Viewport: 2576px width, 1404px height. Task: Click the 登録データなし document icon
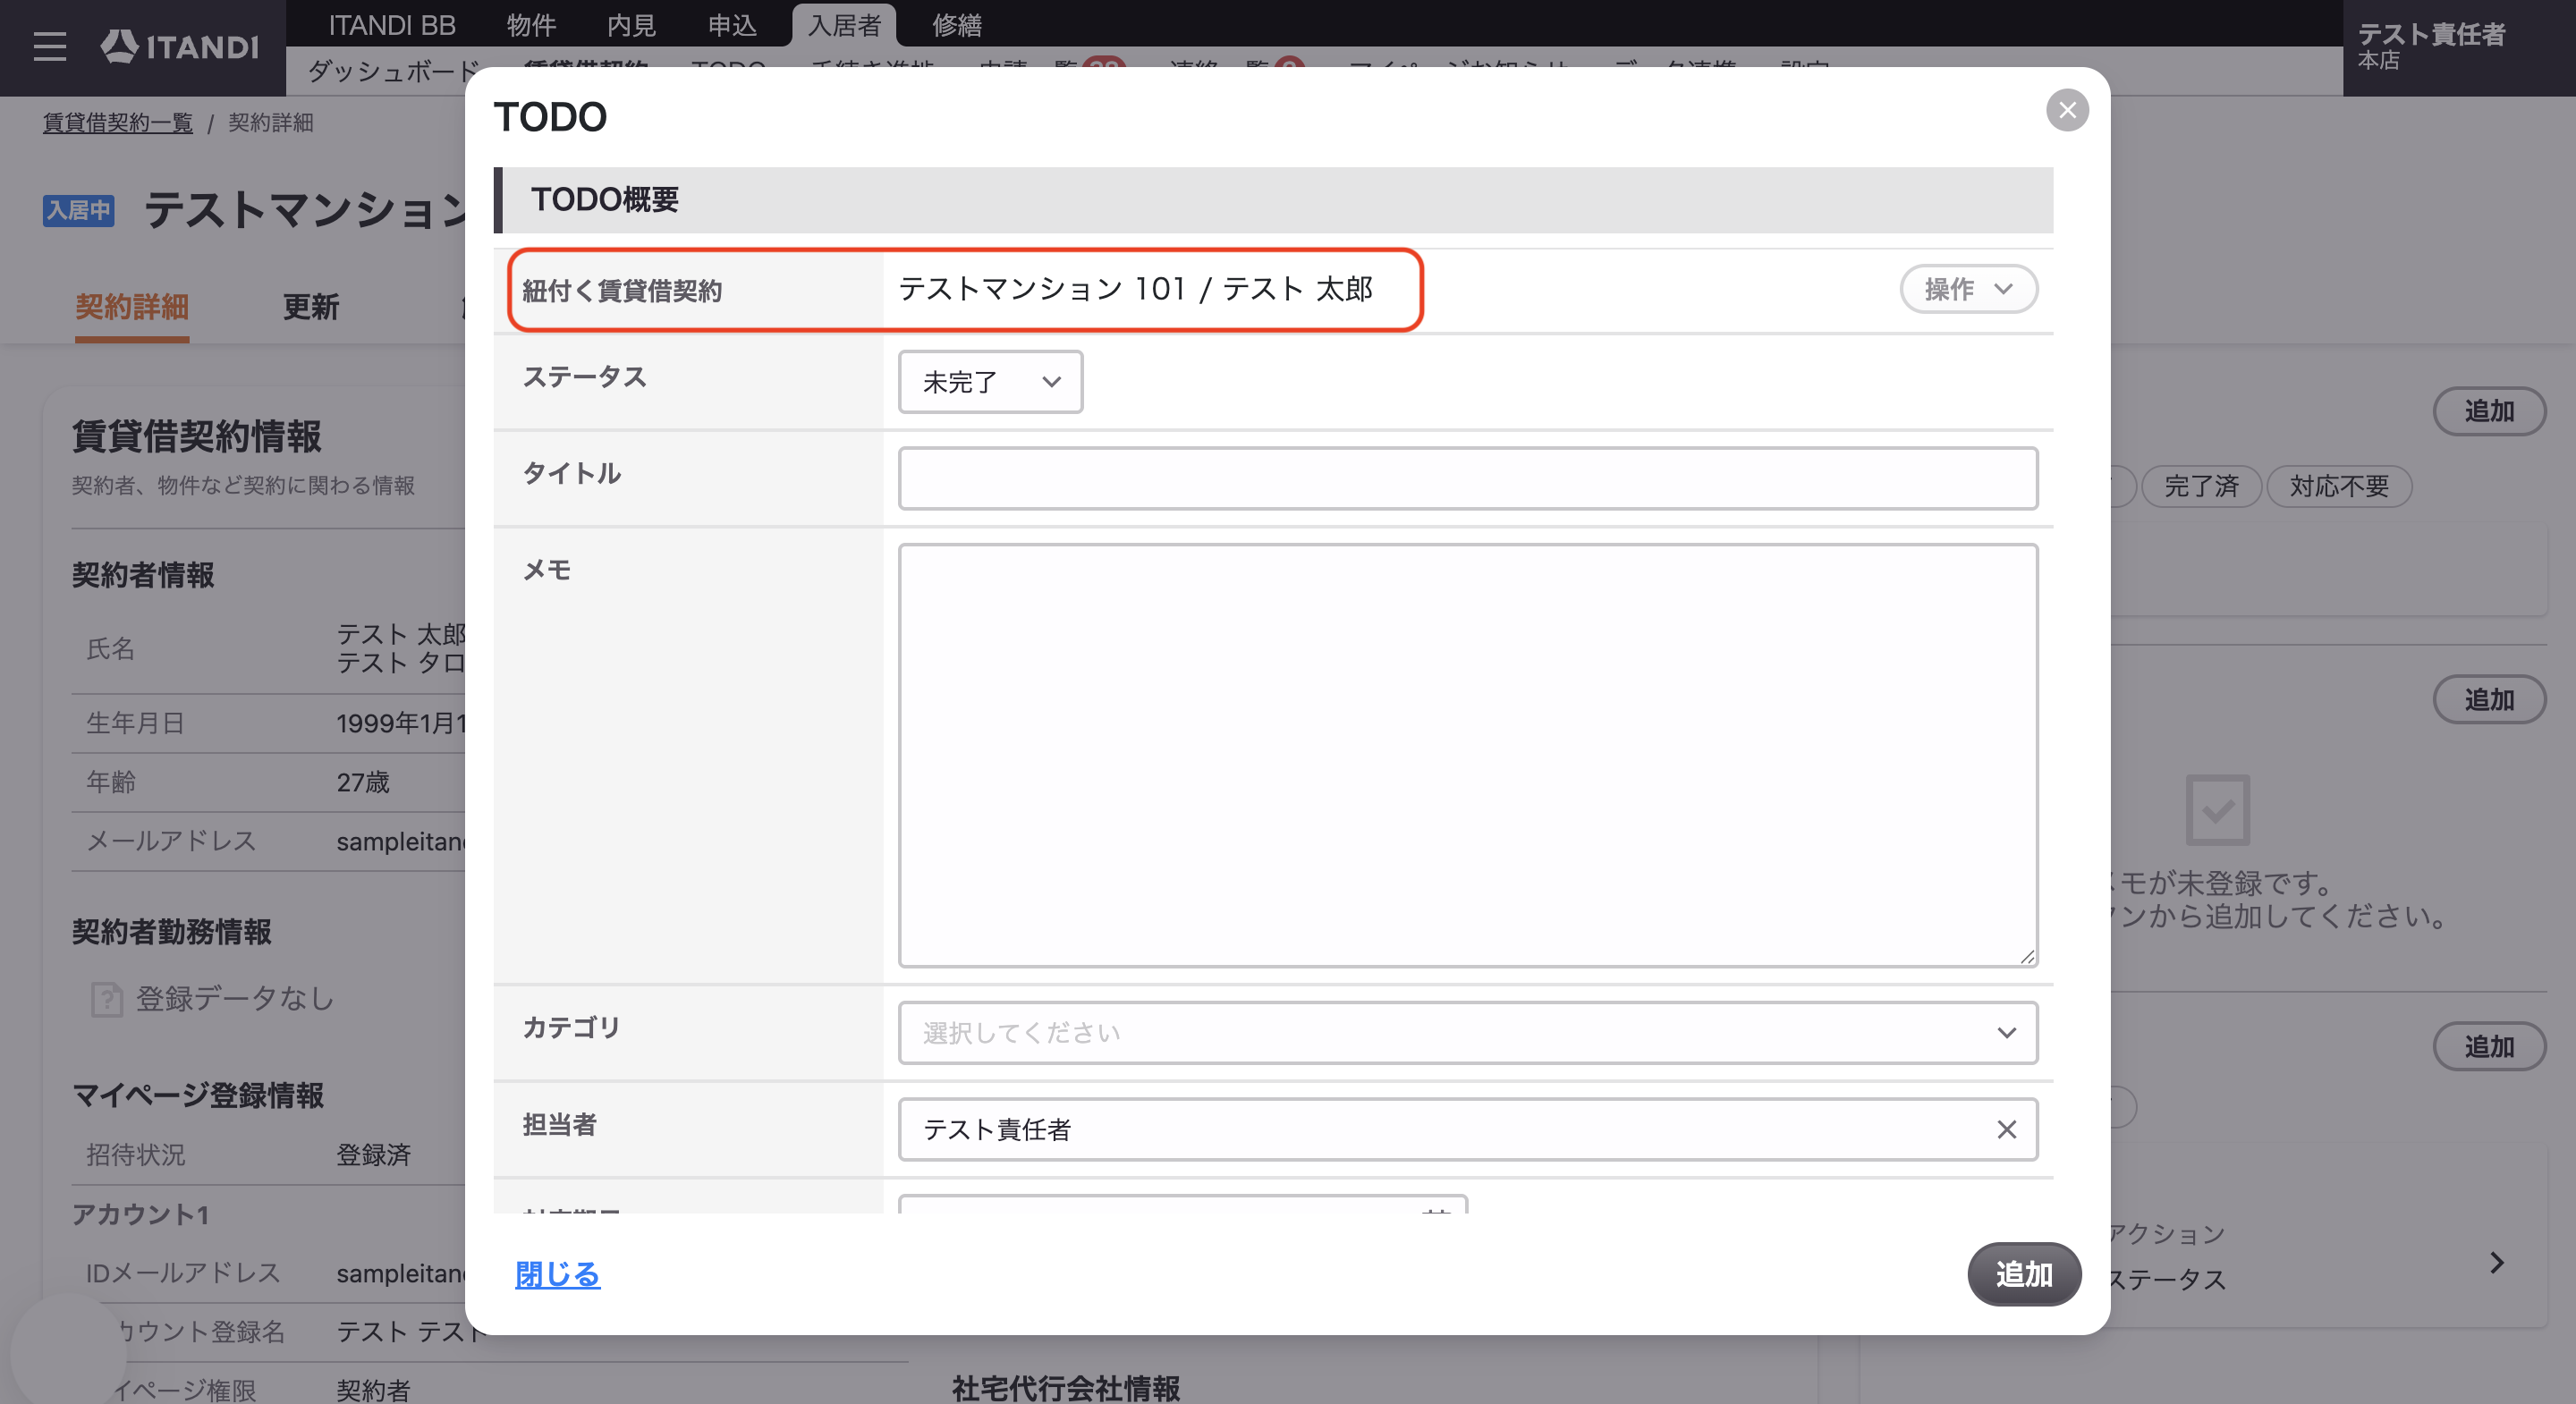coord(106,998)
